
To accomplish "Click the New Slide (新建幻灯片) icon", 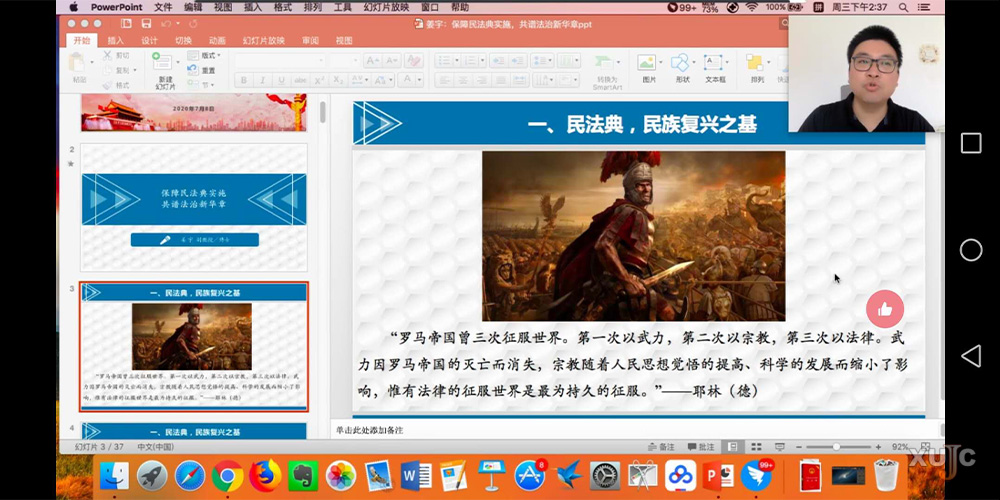I will click(160, 63).
